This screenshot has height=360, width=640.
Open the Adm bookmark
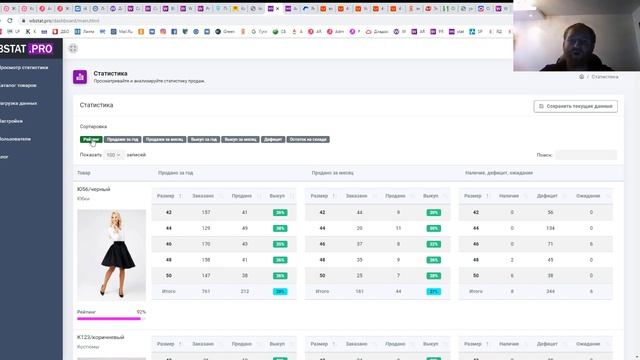336,31
